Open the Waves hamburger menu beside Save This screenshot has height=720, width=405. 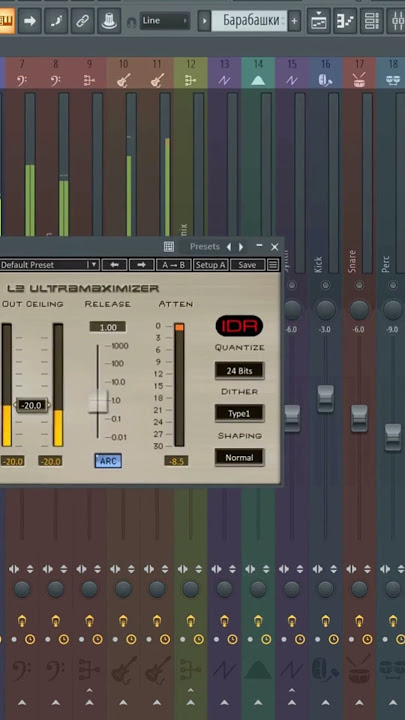273,265
